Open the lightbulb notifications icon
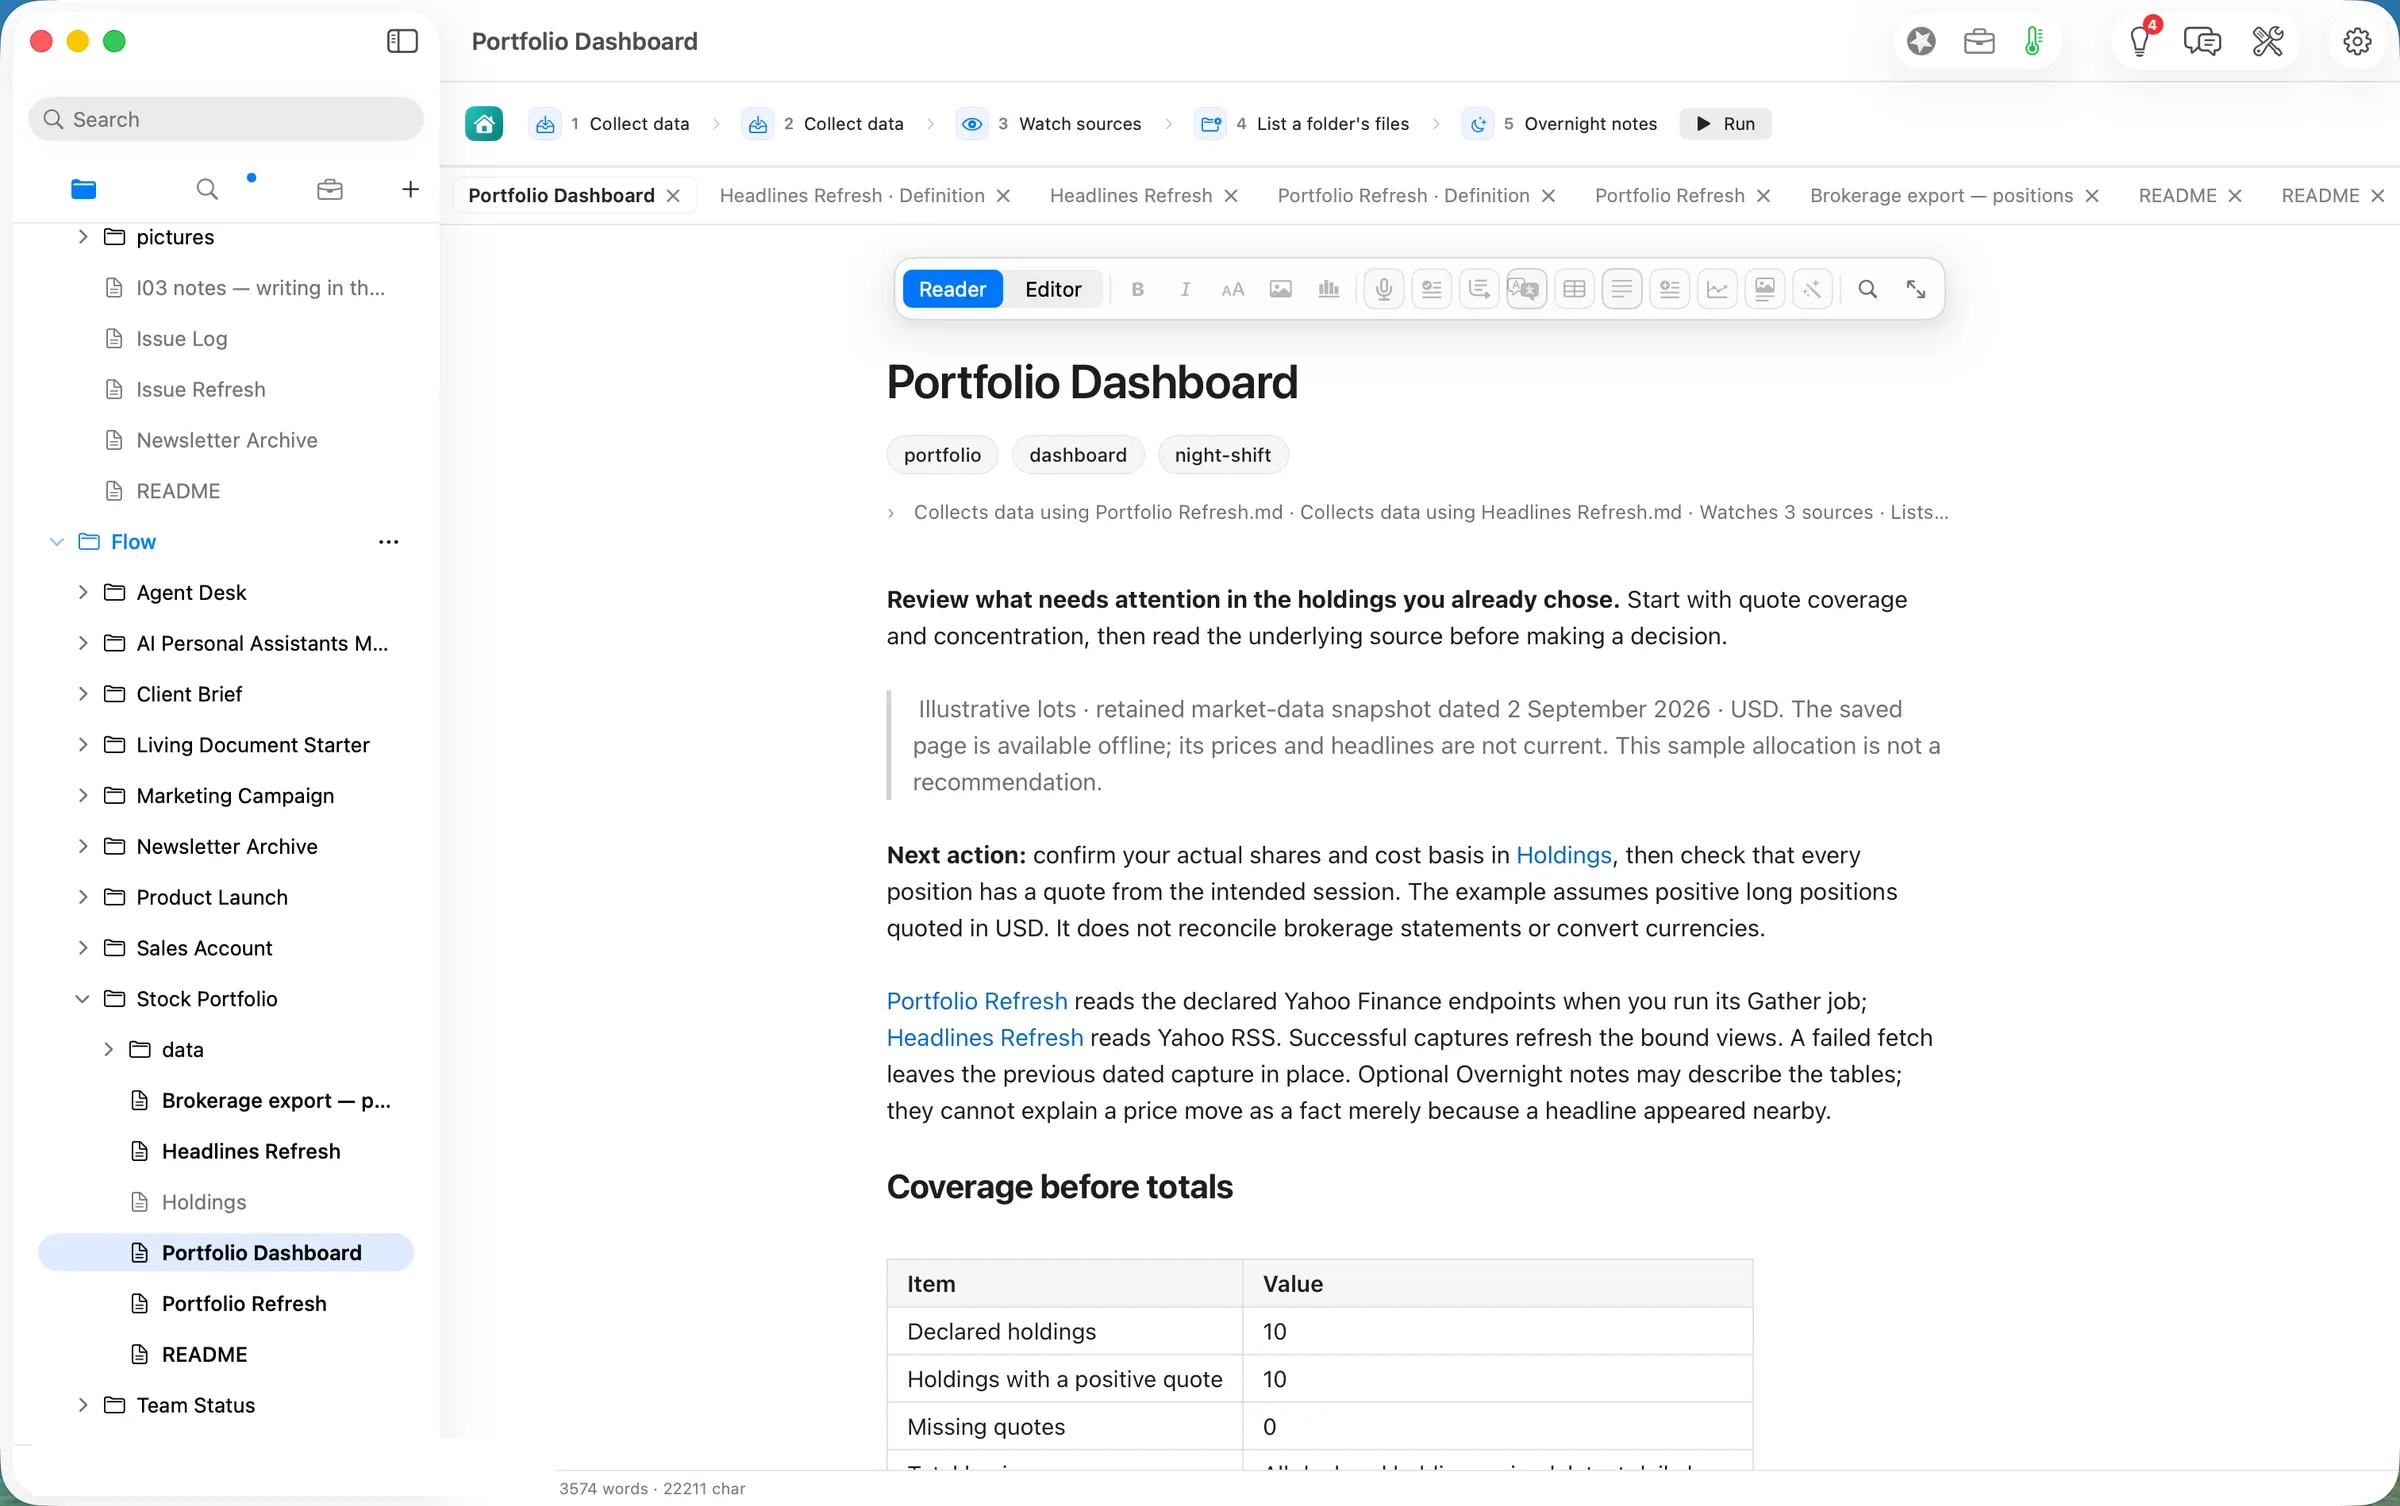Viewport: 2400px width, 1506px height. coord(2140,41)
